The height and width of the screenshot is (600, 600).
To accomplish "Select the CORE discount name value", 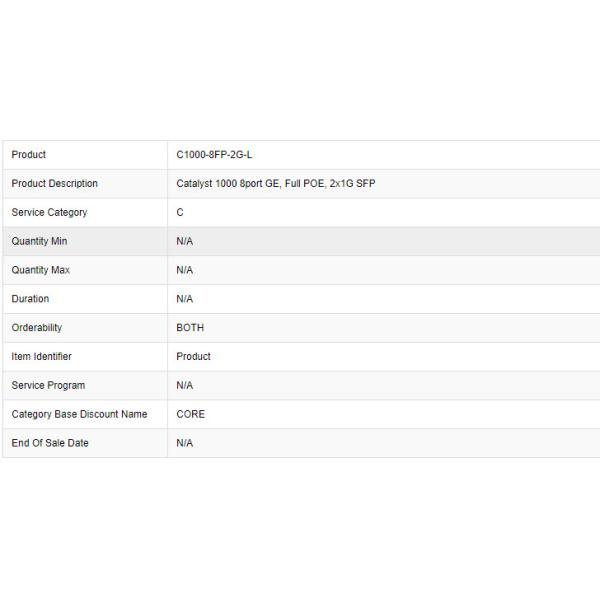I will pos(190,414).
